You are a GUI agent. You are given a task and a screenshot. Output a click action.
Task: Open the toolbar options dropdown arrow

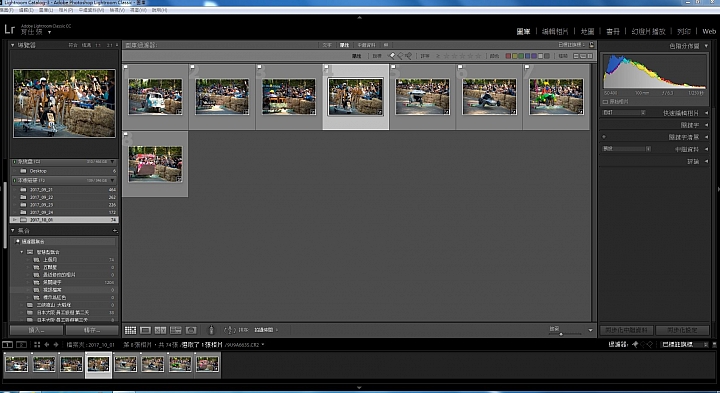[x=591, y=330]
